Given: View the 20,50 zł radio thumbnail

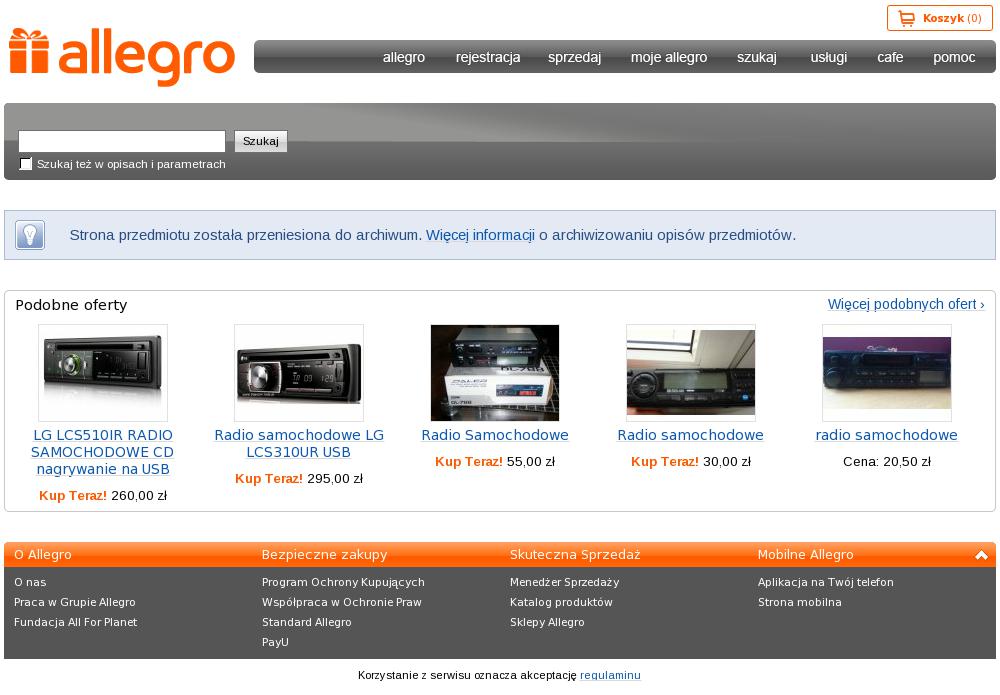Looking at the screenshot, I should click(886, 373).
